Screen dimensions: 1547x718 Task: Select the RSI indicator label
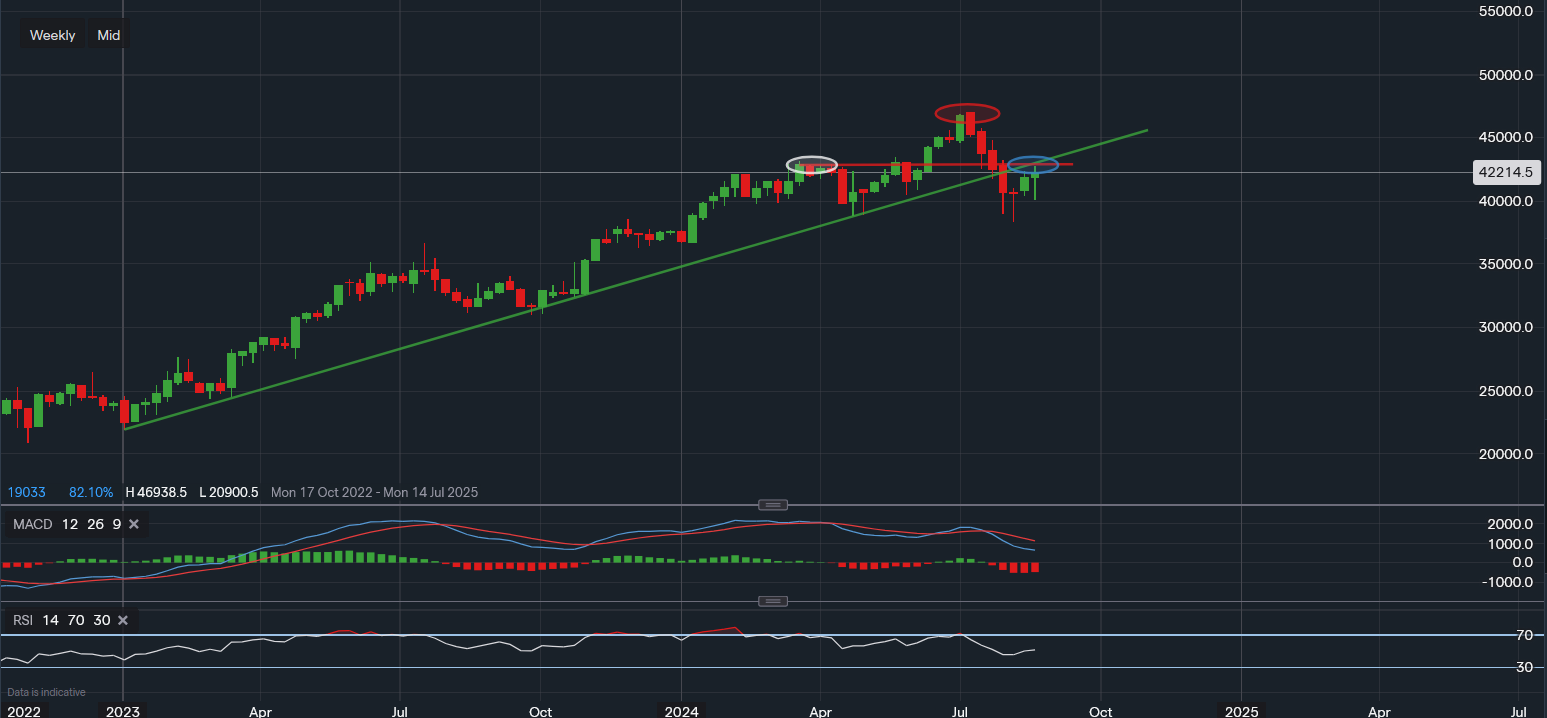click(x=22, y=620)
